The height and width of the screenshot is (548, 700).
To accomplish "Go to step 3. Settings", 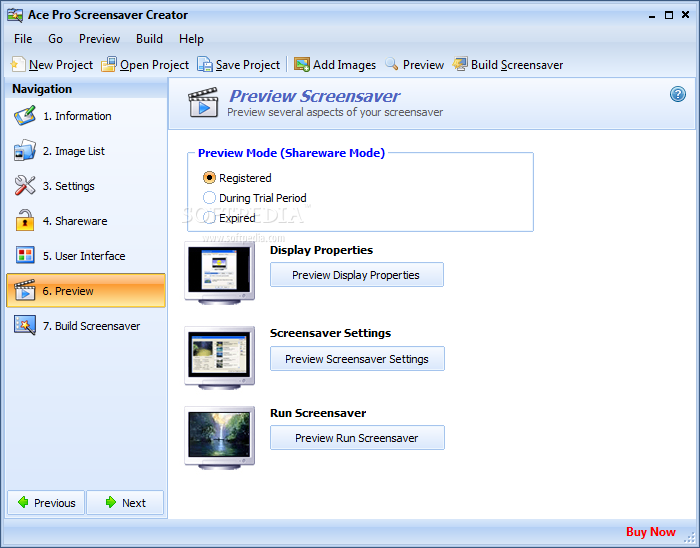I will 86,186.
